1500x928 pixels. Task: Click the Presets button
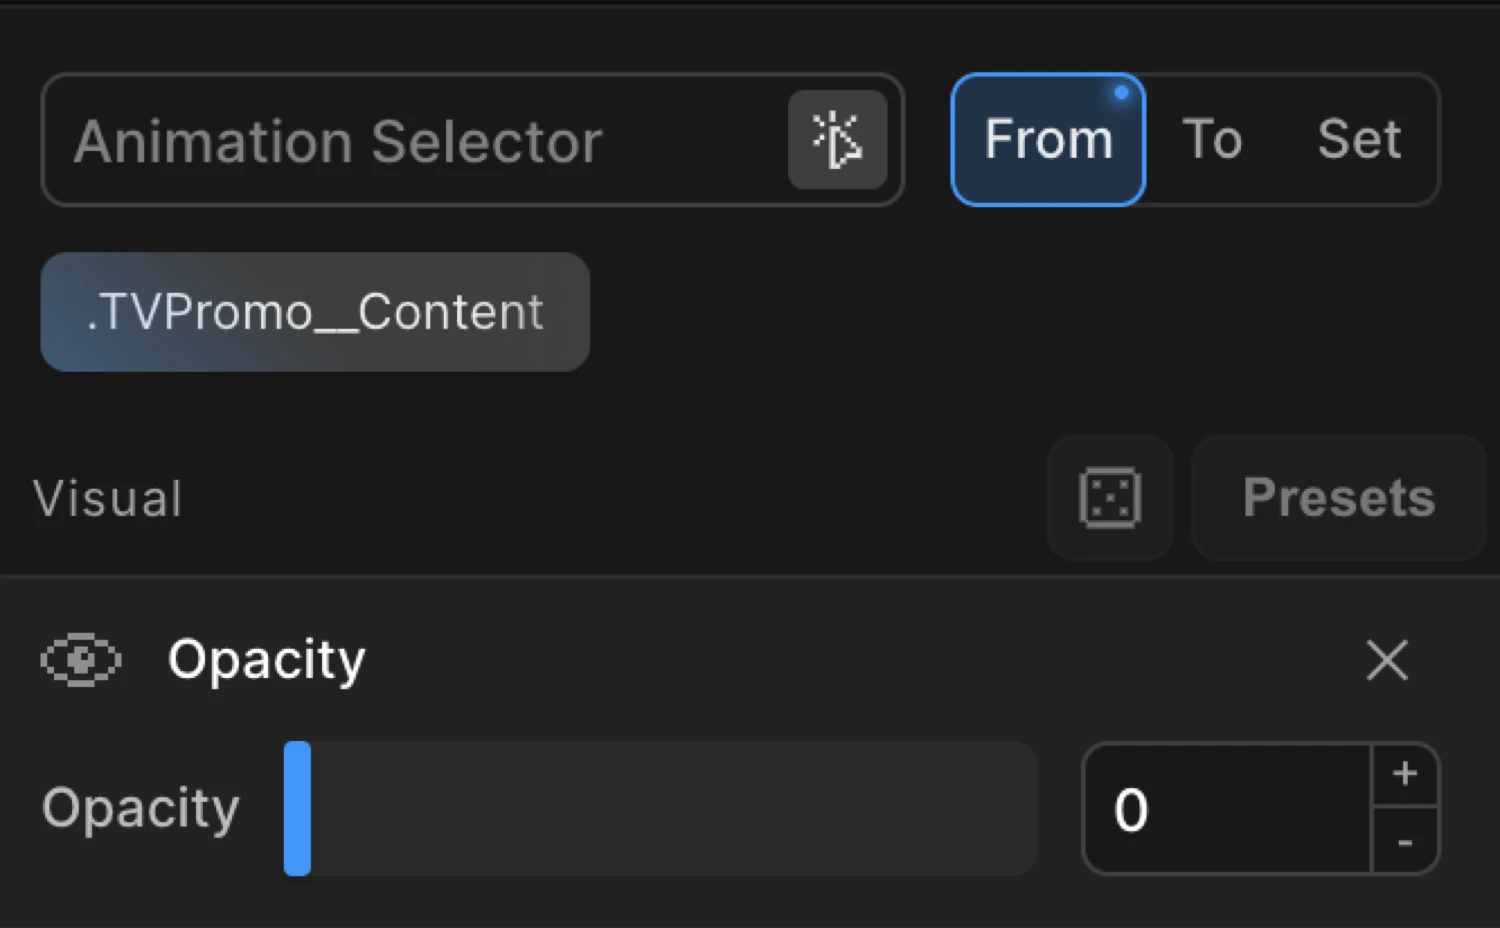point(1338,498)
